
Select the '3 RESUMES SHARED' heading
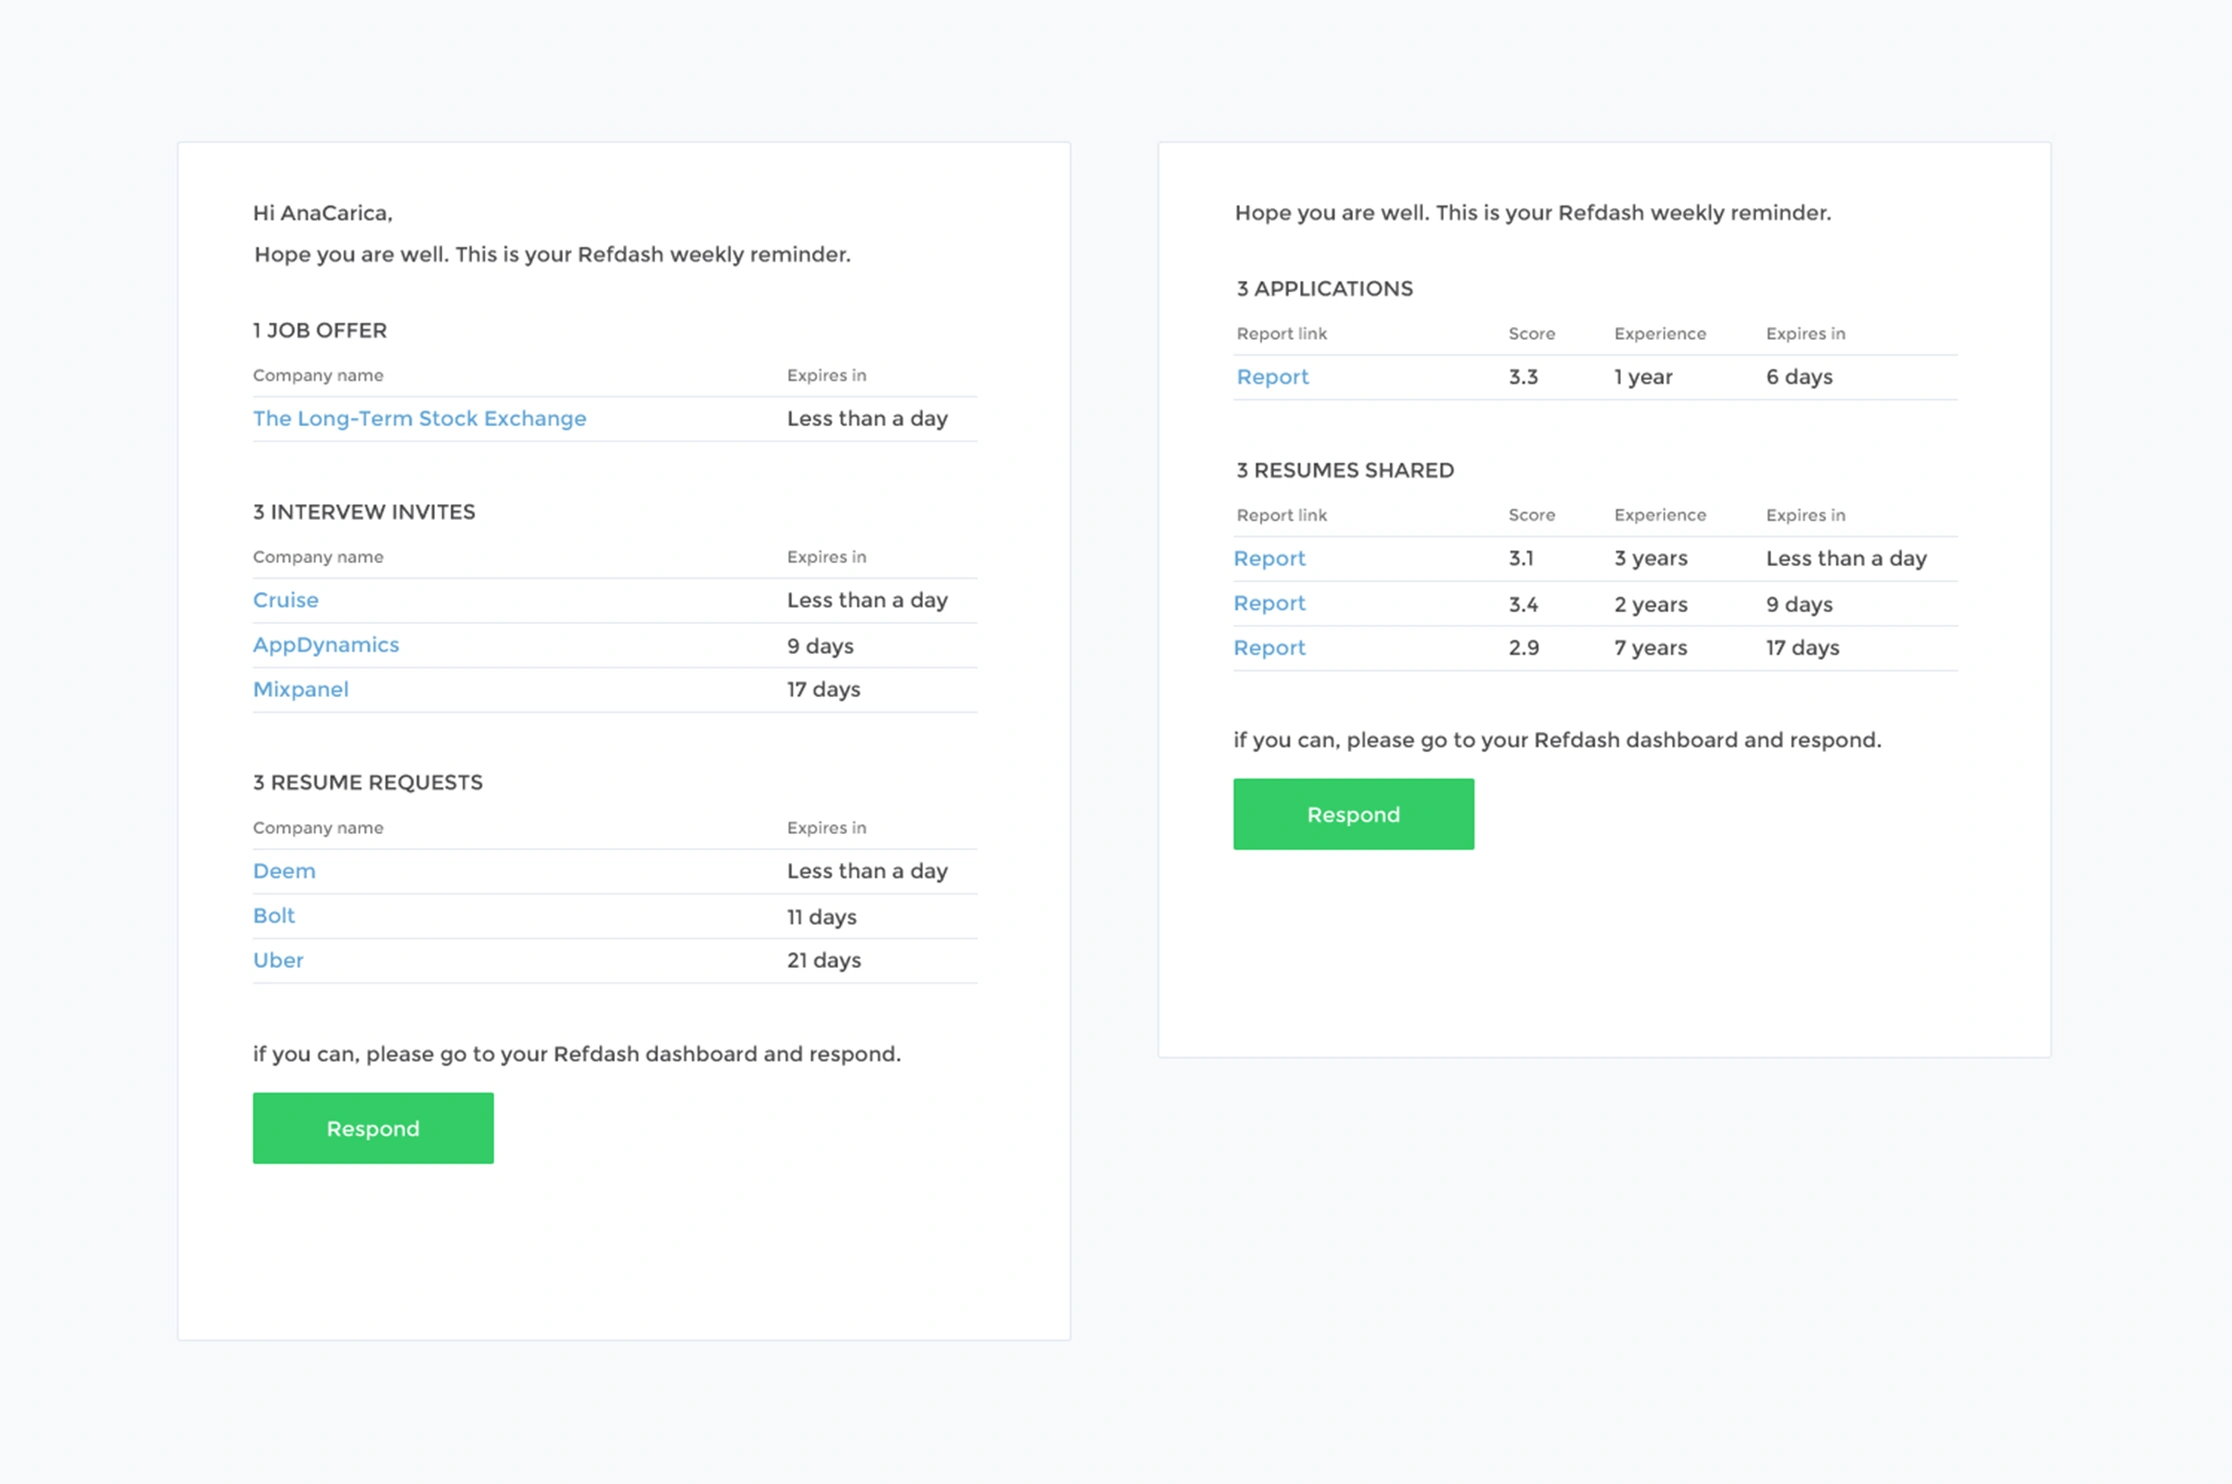click(1345, 470)
